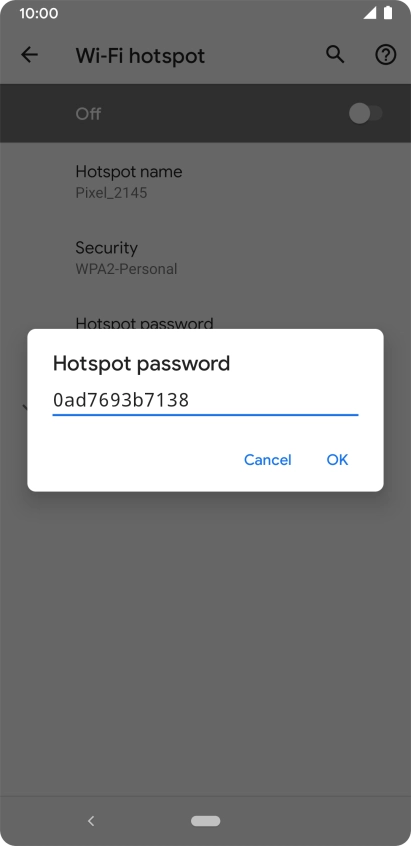Tap the battery status icon
Image resolution: width=411 pixels, height=846 pixels.
click(387, 13)
